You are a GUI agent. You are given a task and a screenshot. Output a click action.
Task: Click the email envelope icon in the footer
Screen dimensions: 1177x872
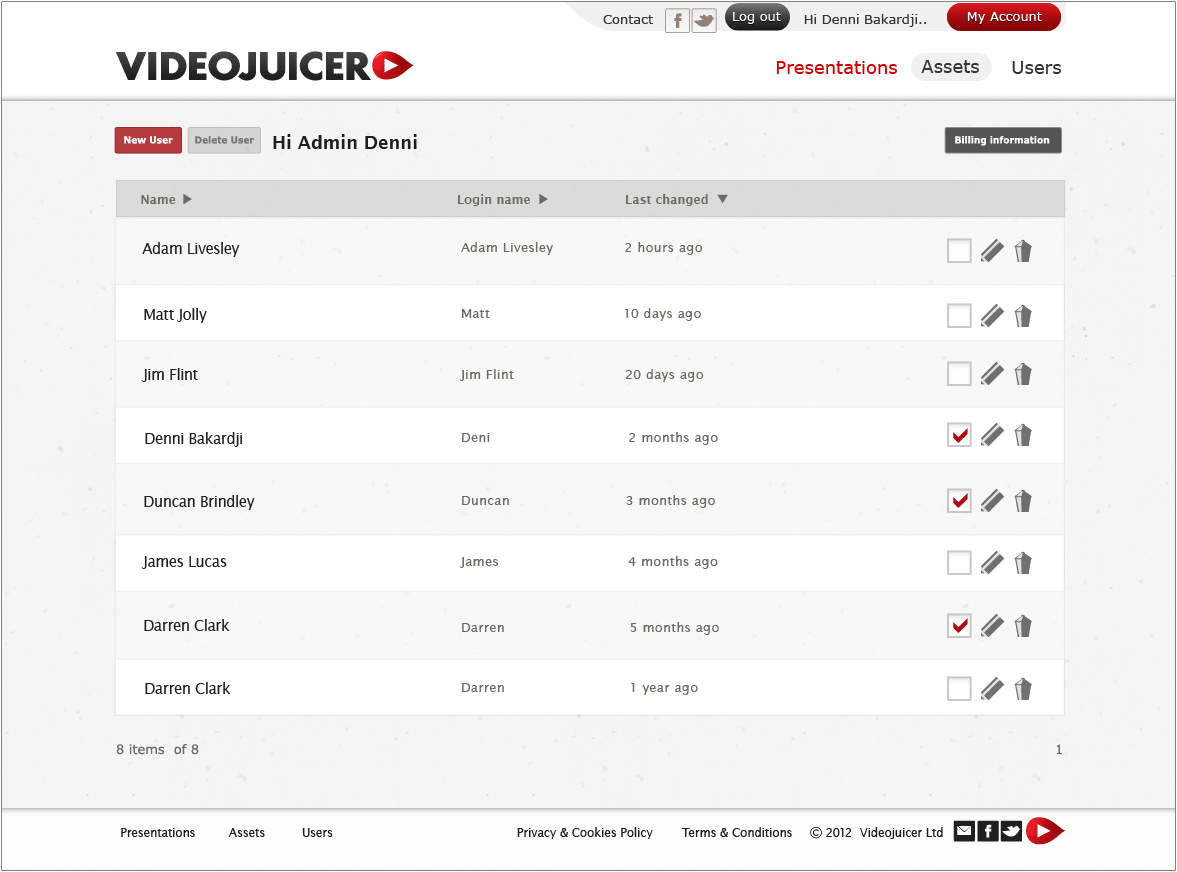[963, 831]
